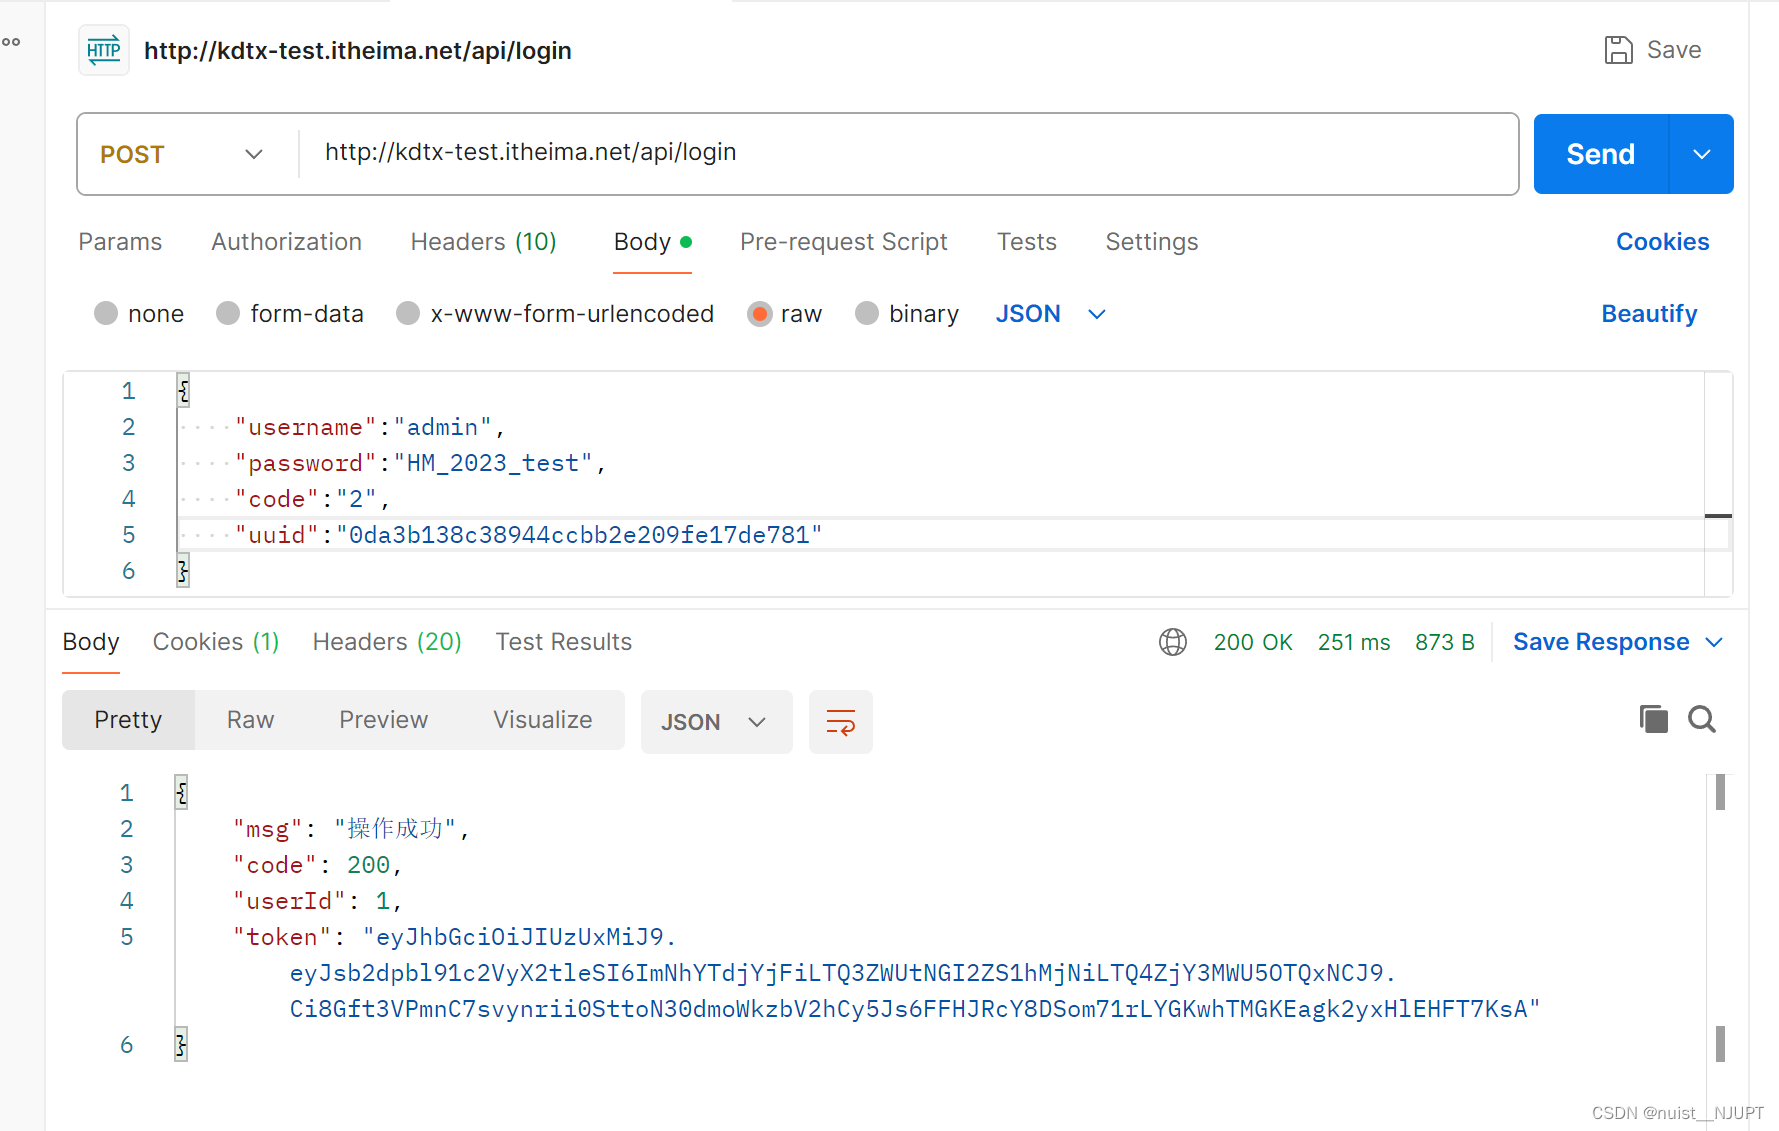Click the HTTP request type icon
1779x1131 pixels.
pos(104,50)
